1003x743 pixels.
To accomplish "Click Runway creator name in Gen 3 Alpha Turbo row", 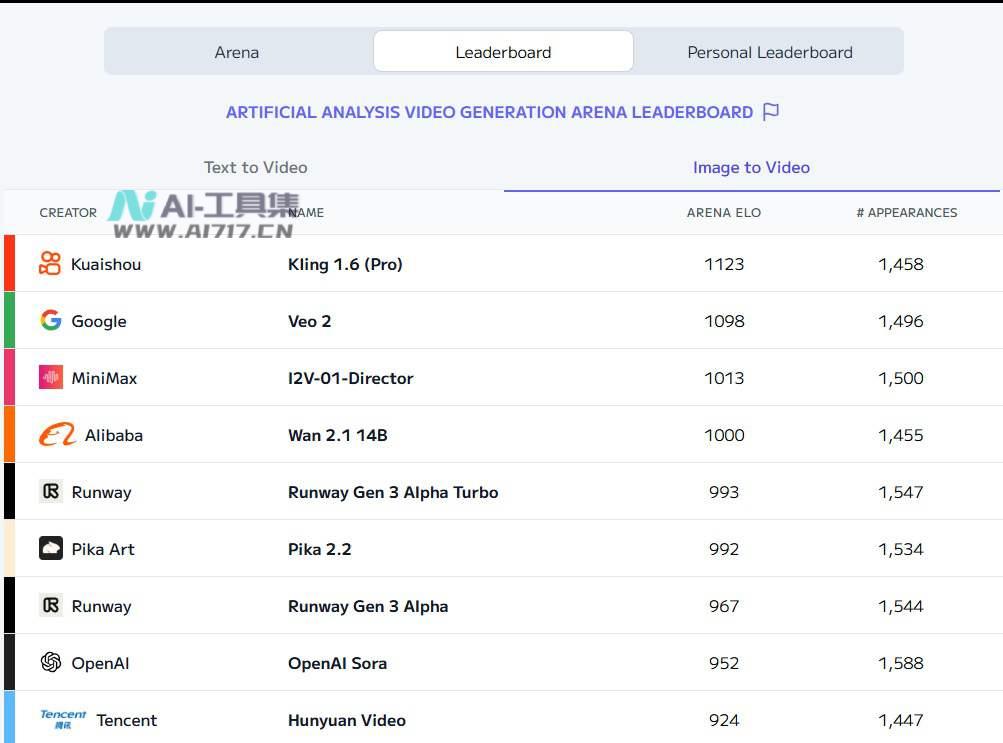I will tap(101, 492).
